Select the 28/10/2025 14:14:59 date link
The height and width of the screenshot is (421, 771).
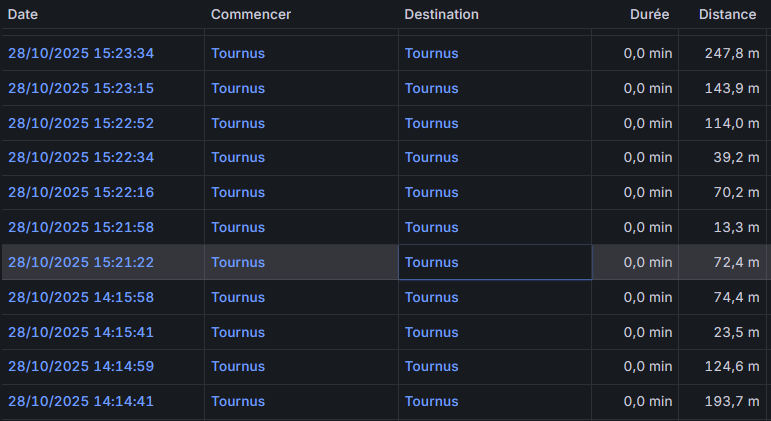pos(81,366)
